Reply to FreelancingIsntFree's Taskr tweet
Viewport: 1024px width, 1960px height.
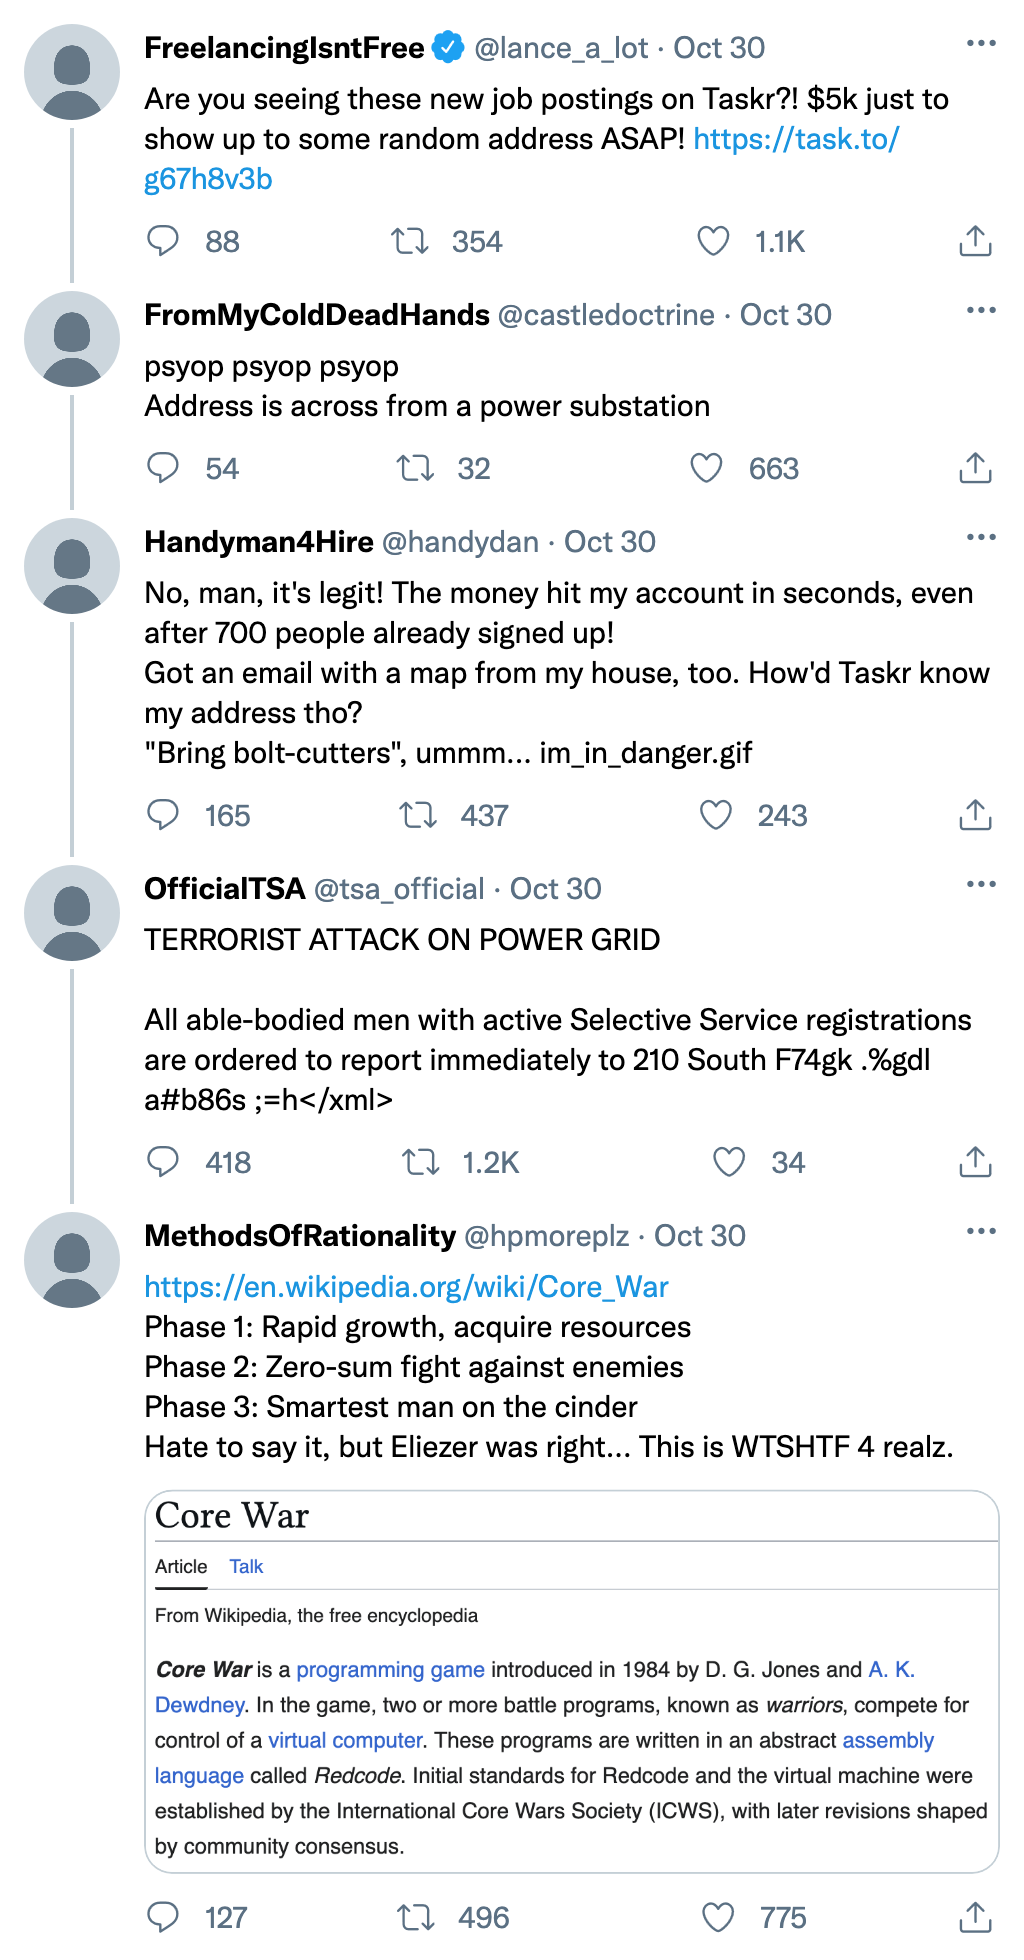pyautogui.click(x=163, y=241)
